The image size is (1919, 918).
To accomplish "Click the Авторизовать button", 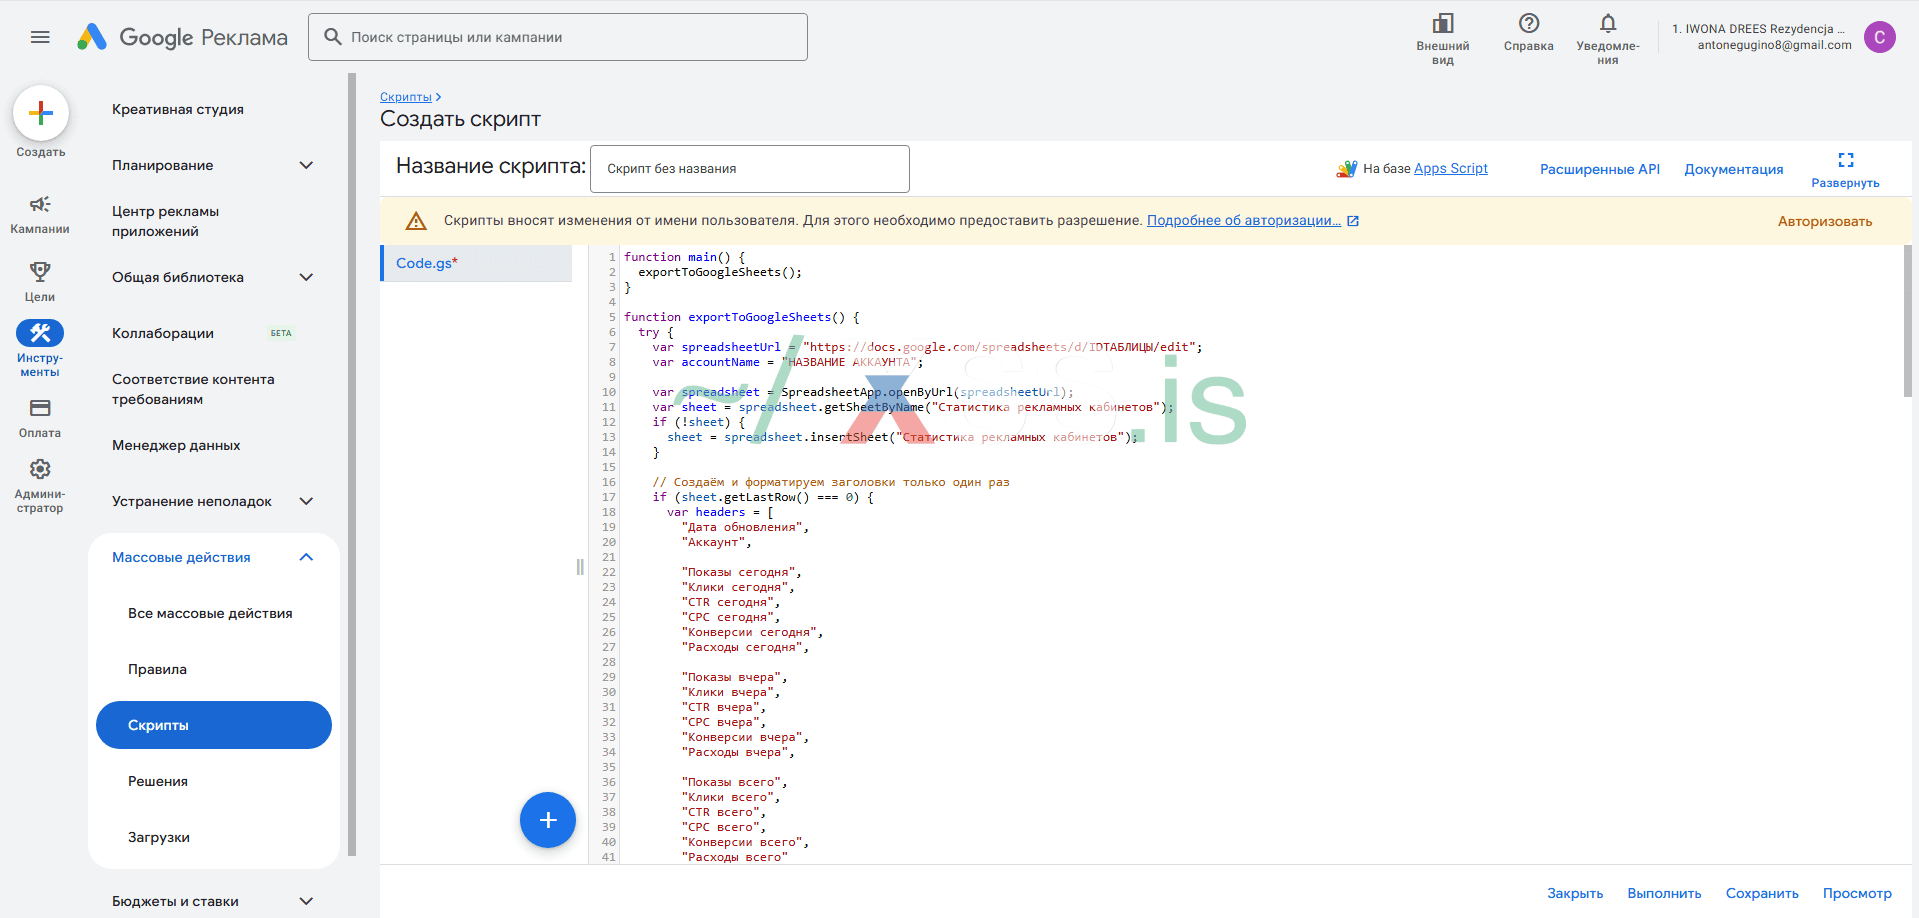I will tap(1824, 221).
